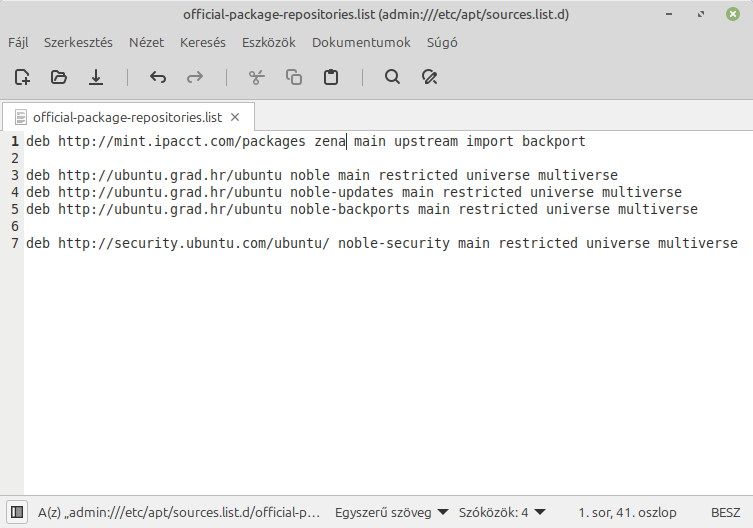Create a new document with the toolbar icon

click(x=22, y=77)
